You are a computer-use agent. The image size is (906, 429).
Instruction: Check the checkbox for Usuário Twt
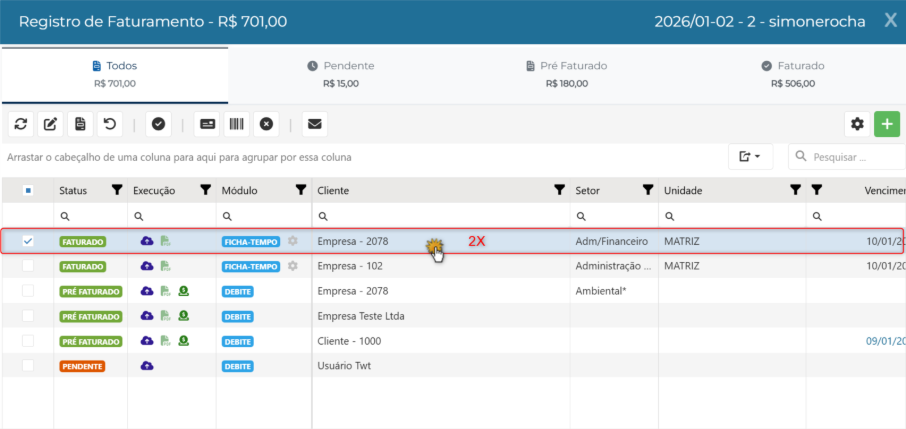point(27,366)
